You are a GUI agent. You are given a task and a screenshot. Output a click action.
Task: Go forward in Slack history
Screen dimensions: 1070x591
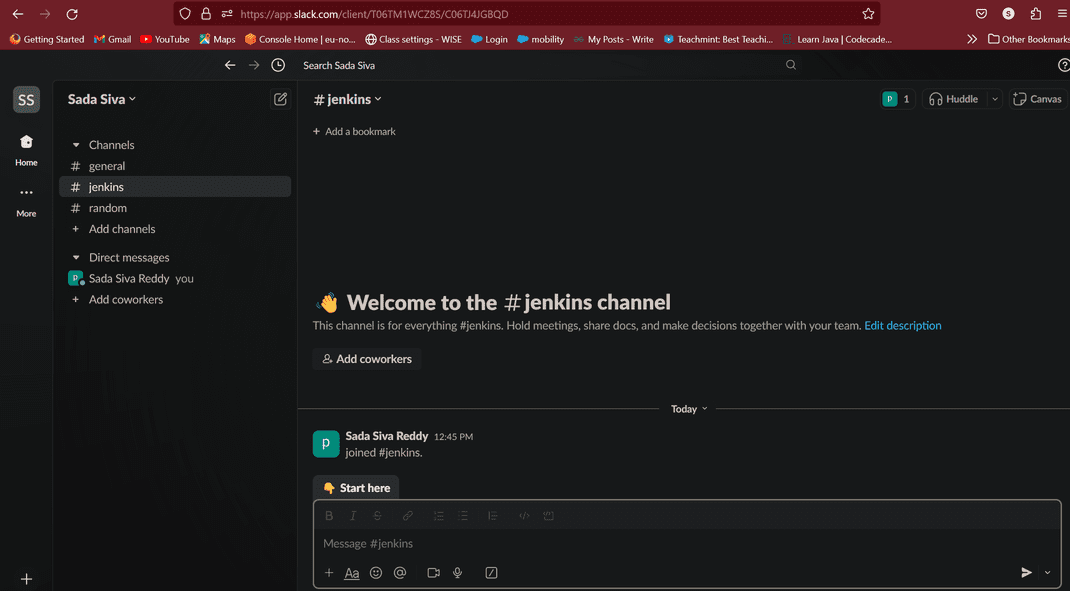click(254, 65)
